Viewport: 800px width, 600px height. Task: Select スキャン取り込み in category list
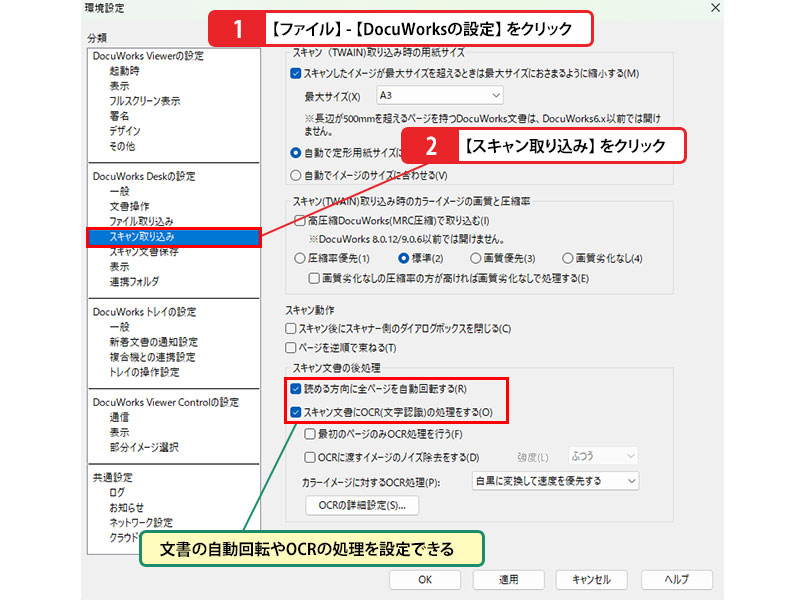174,237
